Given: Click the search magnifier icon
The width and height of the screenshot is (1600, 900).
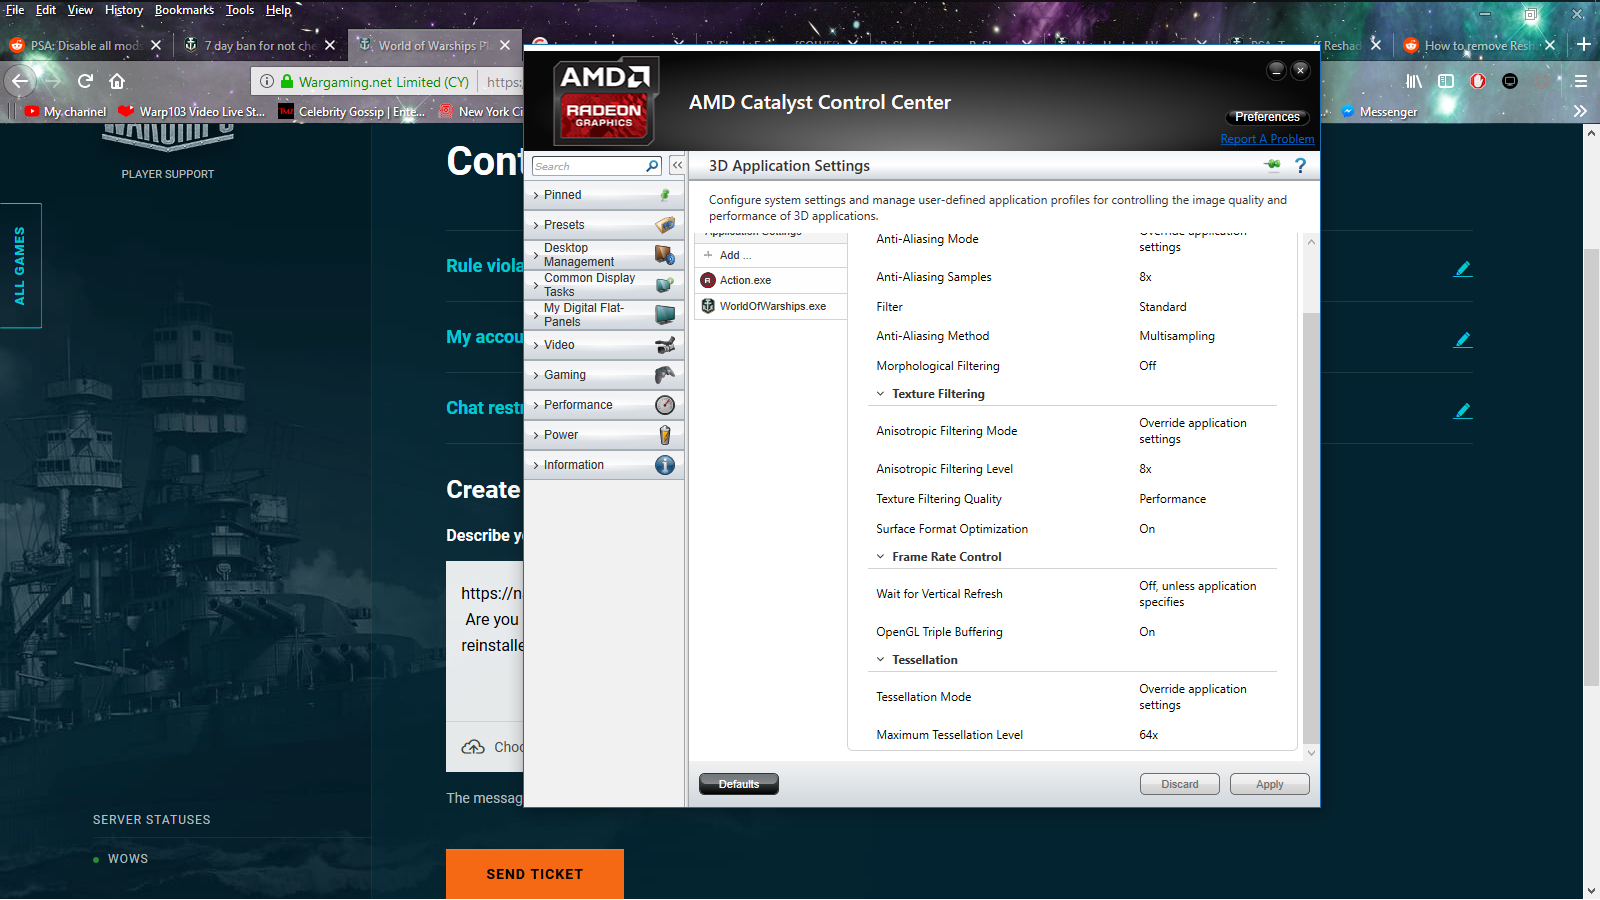Looking at the screenshot, I should coord(652,166).
